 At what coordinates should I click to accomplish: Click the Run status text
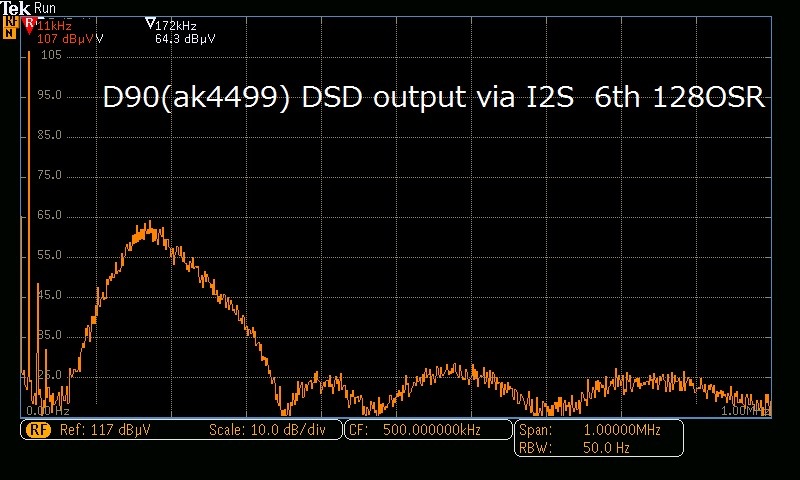pyautogui.click(x=45, y=8)
